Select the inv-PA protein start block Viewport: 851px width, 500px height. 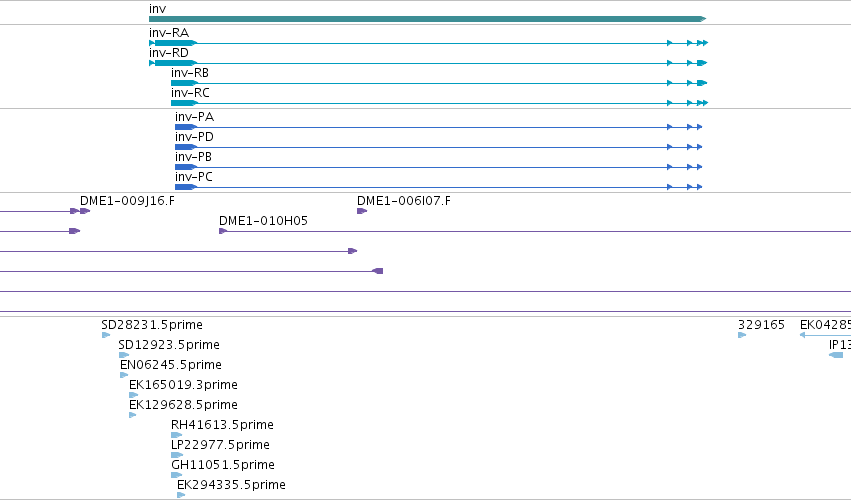click(186, 127)
